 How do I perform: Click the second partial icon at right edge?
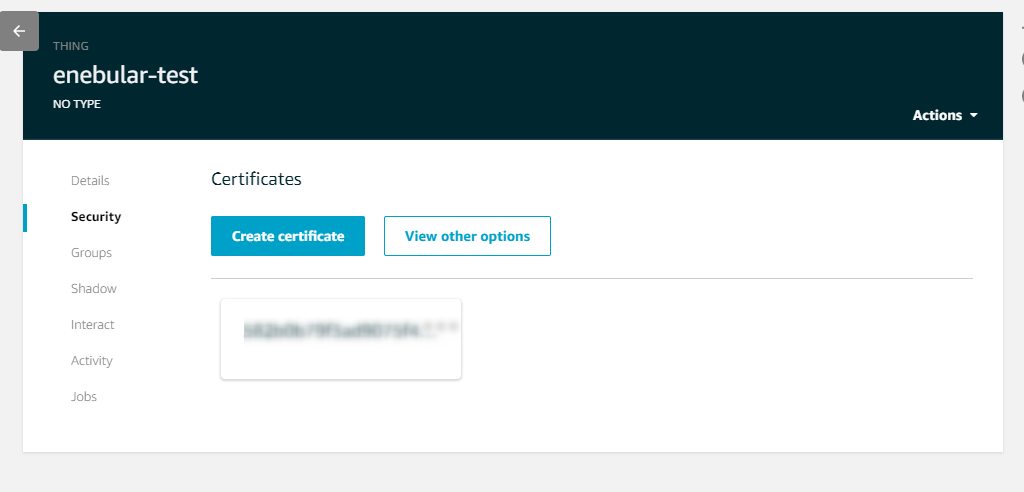click(x=1022, y=60)
